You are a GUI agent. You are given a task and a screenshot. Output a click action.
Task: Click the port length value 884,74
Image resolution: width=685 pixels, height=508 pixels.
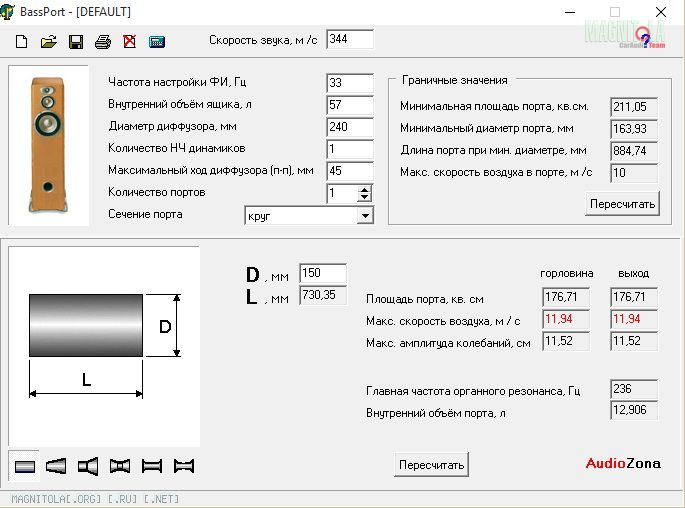pyautogui.click(x=634, y=151)
